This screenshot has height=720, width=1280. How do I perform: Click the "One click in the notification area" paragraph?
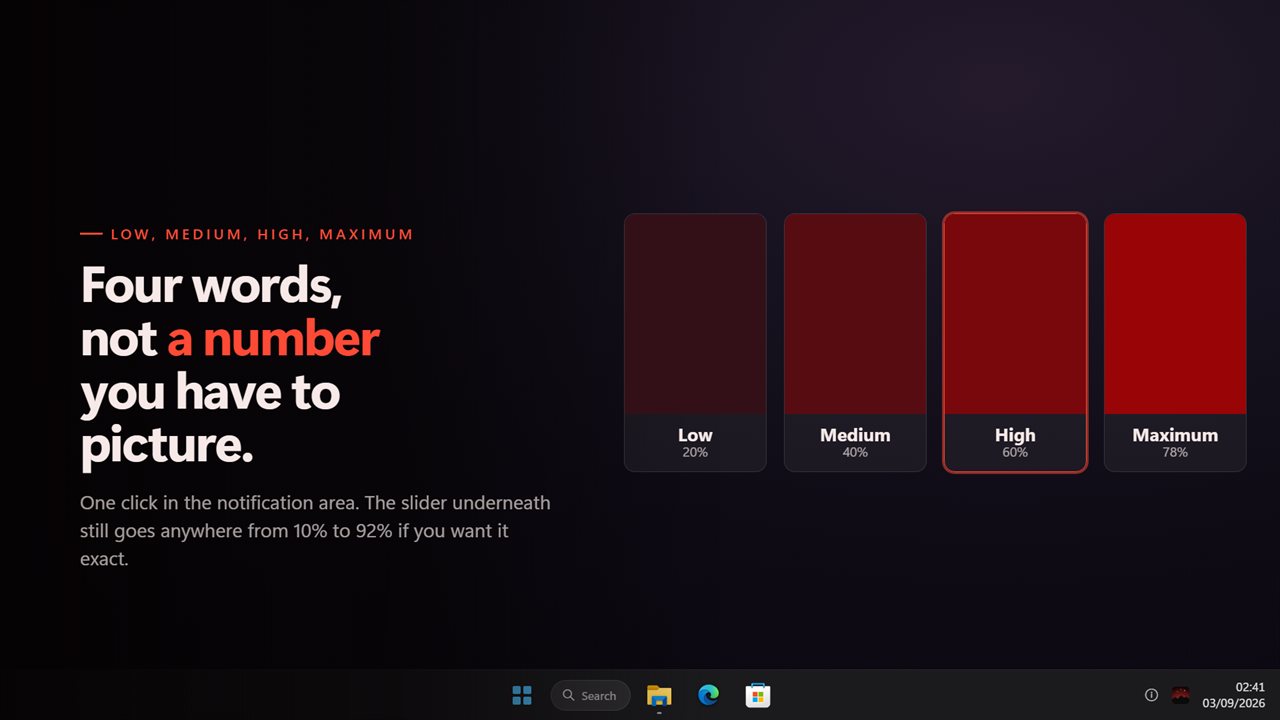click(315, 530)
